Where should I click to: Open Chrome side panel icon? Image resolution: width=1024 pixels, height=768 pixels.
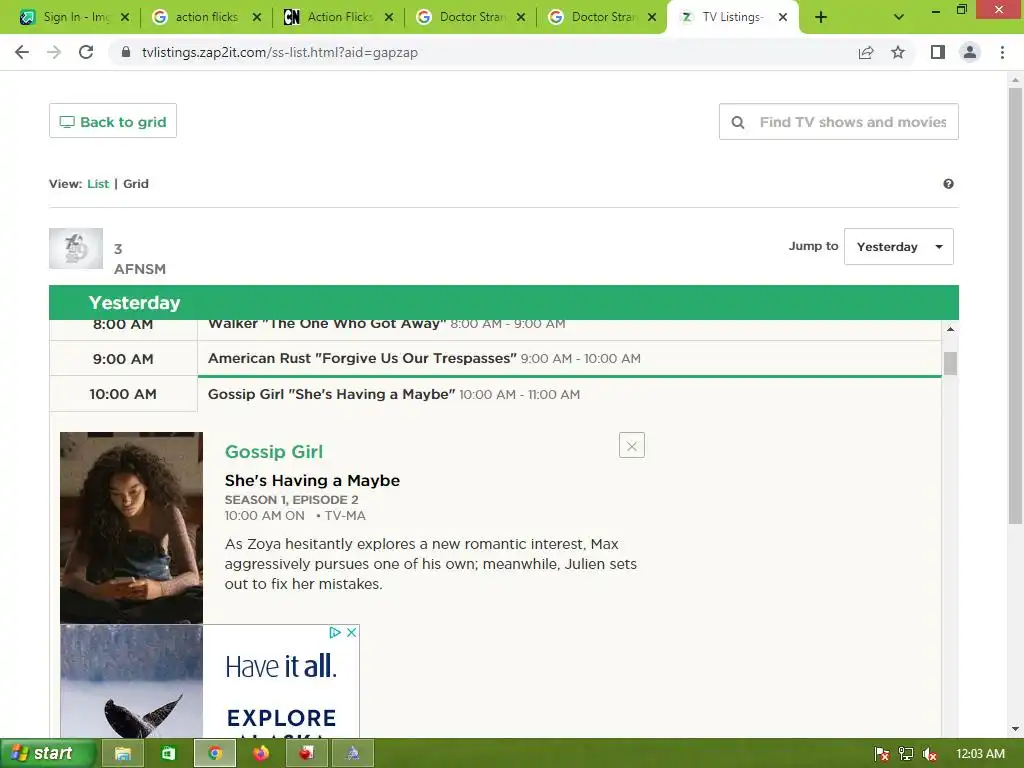coord(938,52)
